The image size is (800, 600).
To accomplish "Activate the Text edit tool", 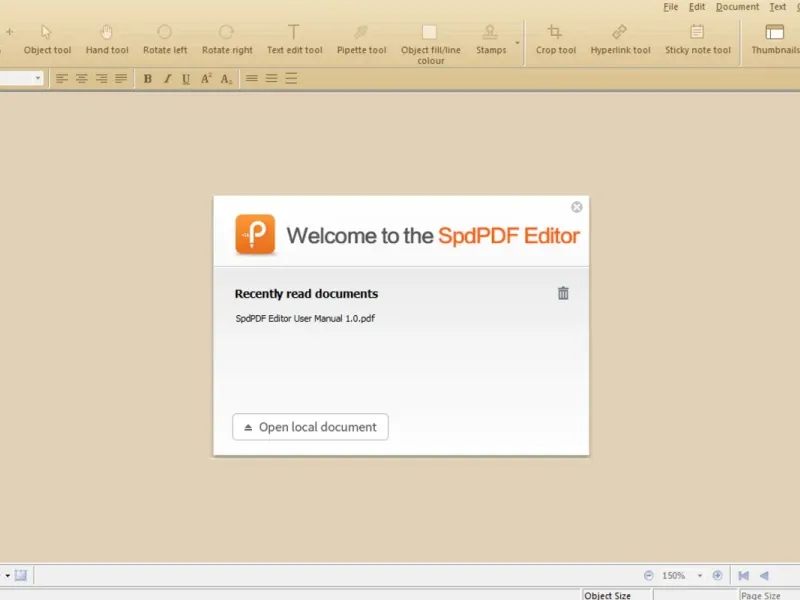I will [294, 39].
